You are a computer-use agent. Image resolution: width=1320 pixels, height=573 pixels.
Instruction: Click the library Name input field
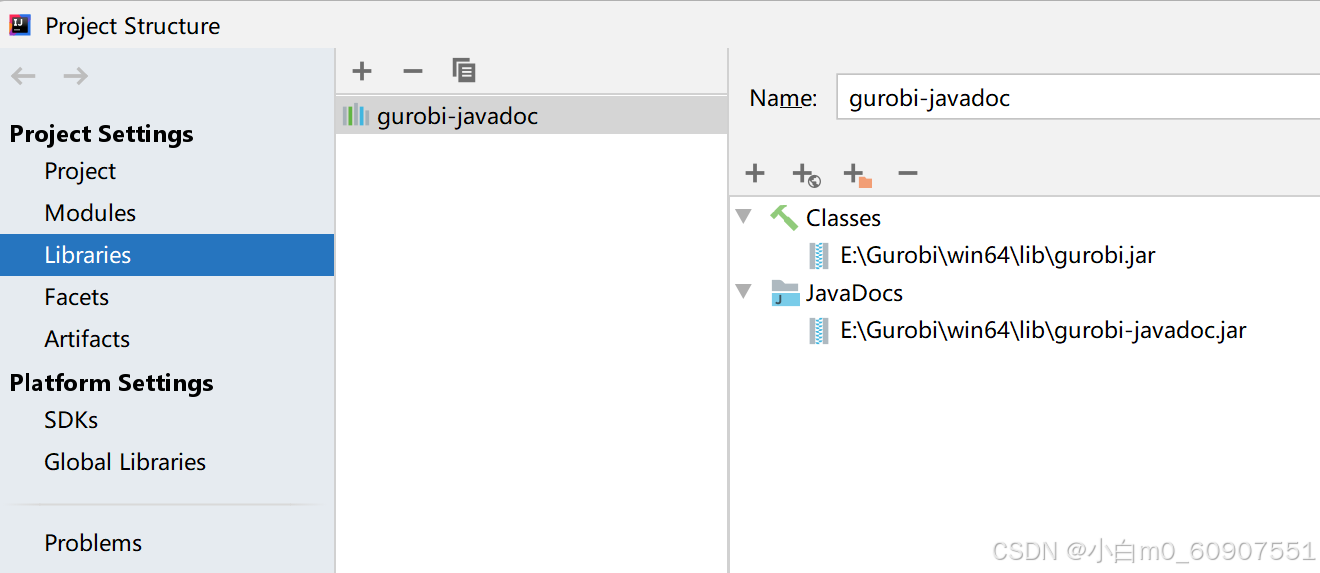(1078, 98)
